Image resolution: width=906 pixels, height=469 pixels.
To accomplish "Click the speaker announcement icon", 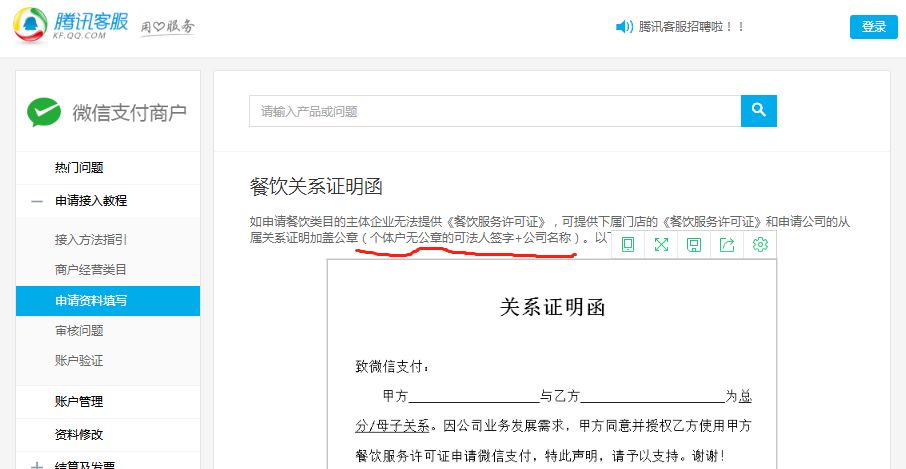I will click(624, 27).
